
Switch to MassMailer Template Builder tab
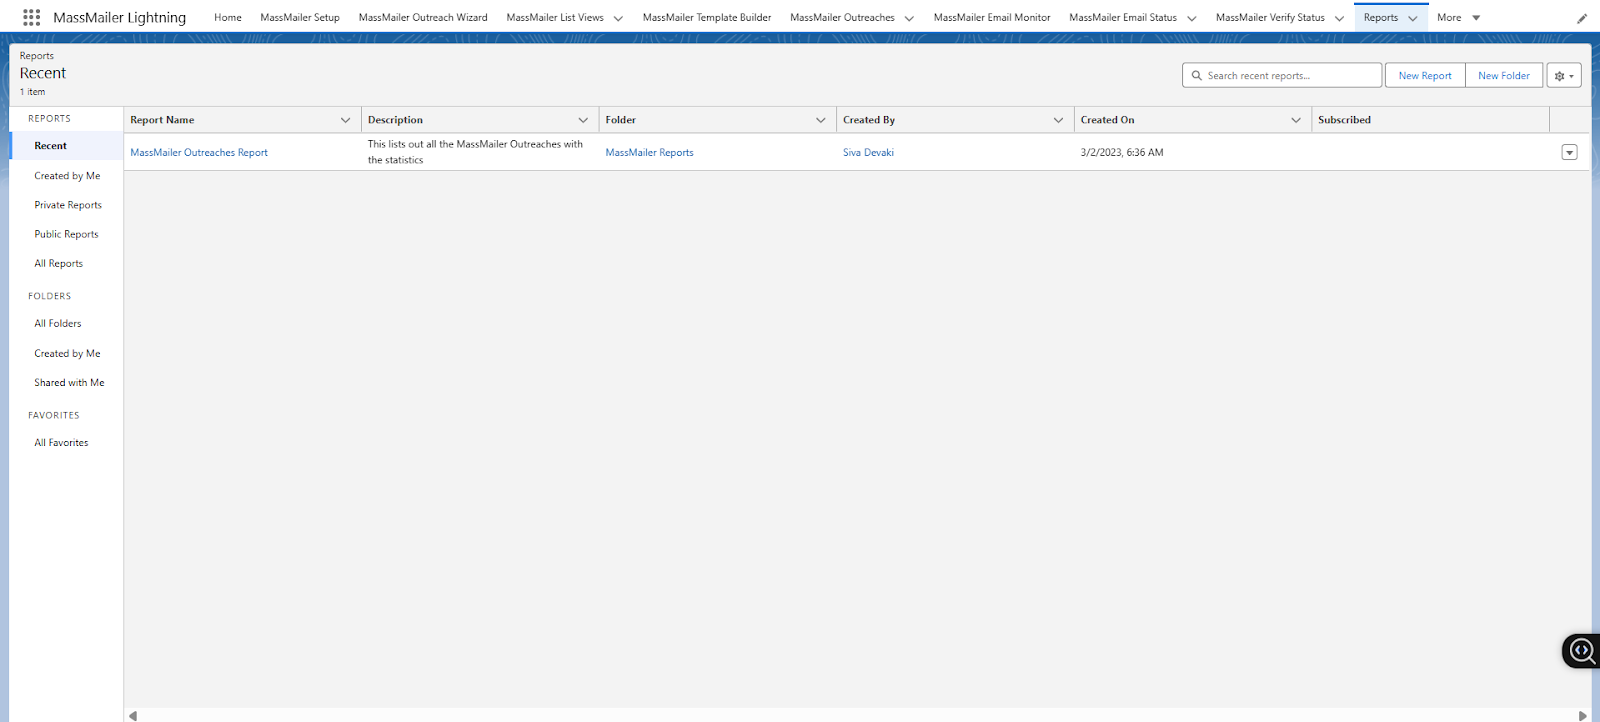tap(706, 18)
